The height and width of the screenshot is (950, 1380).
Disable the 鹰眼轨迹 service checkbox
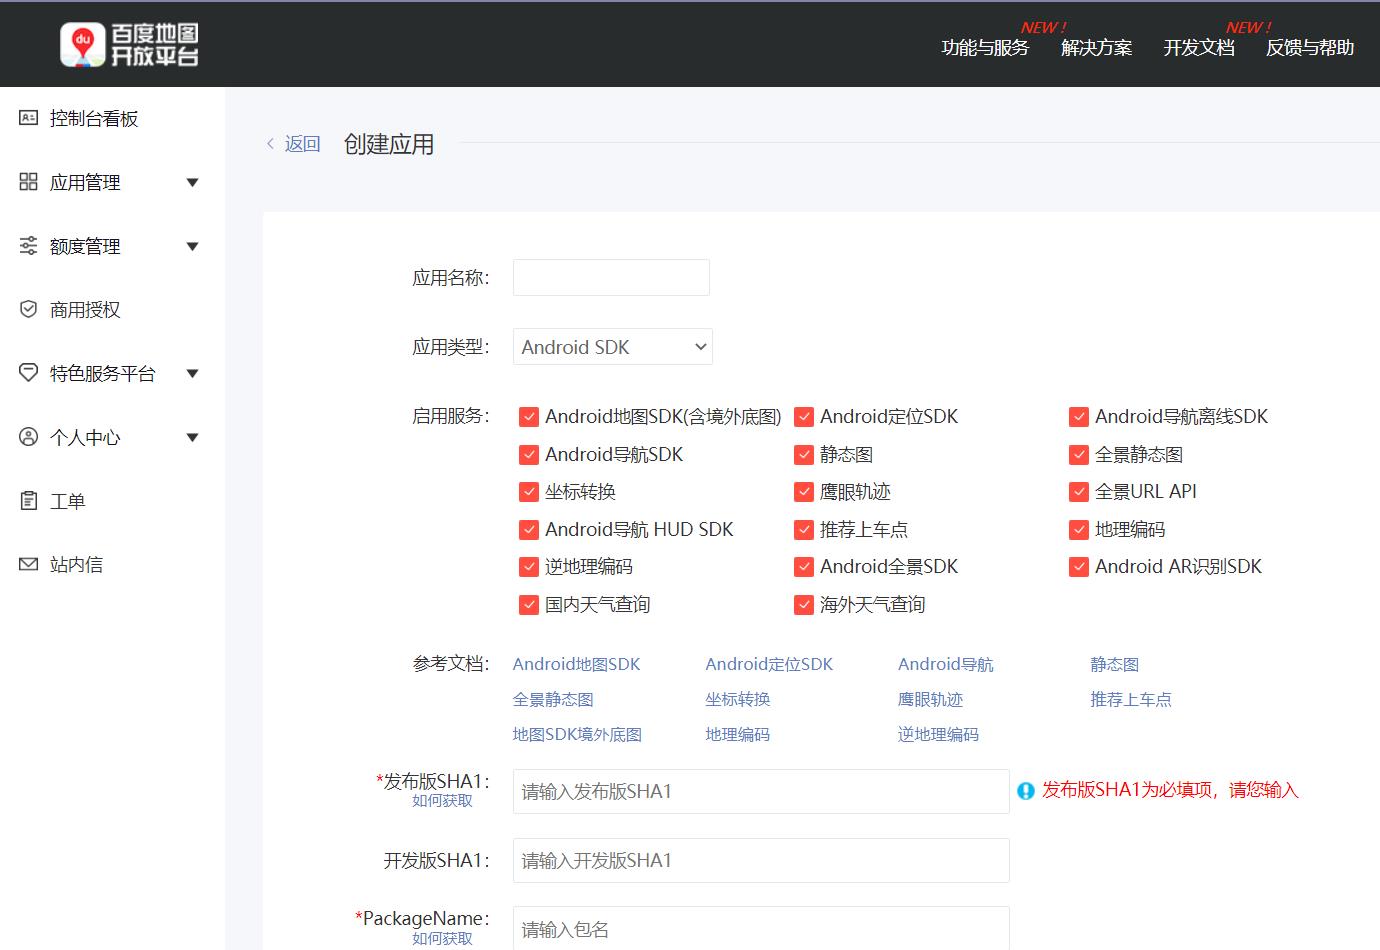click(804, 492)
